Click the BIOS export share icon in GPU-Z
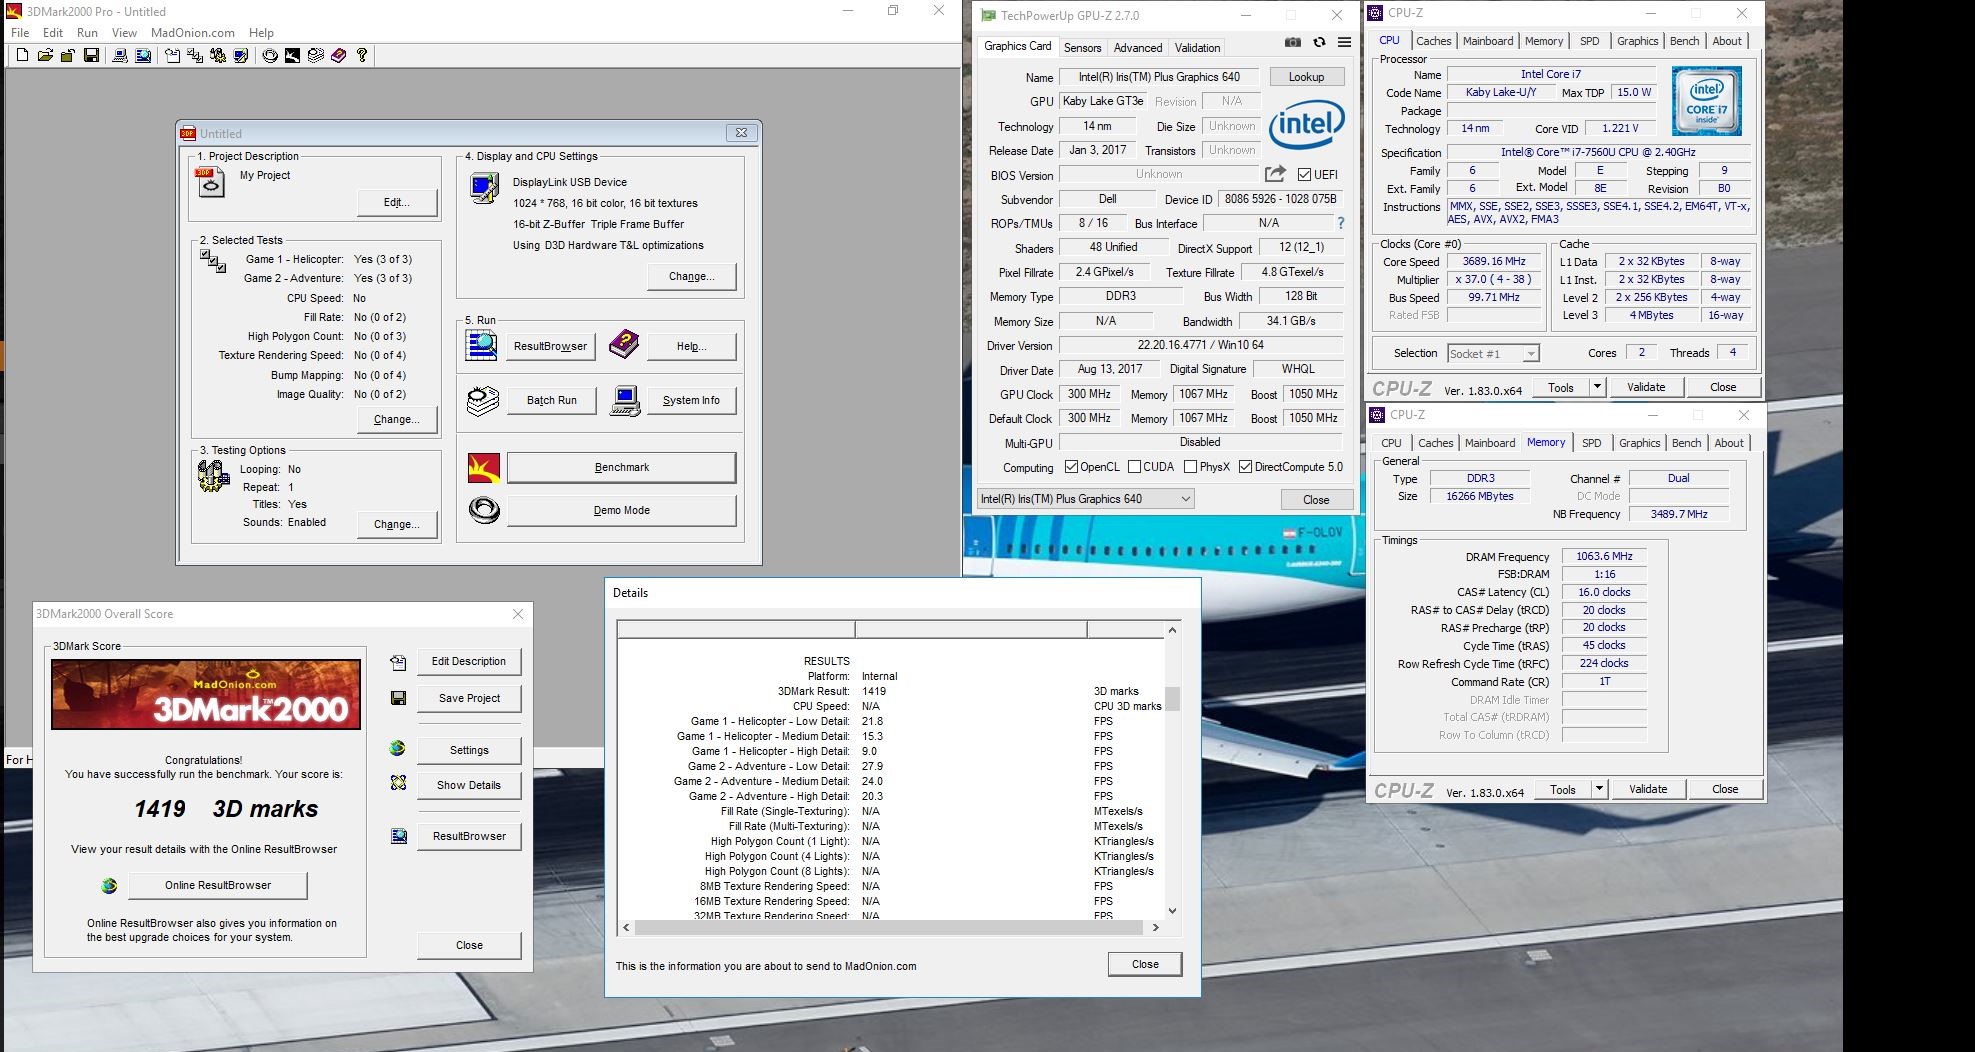This screenshot has width=1975, height=1052. click(1275, 174)
